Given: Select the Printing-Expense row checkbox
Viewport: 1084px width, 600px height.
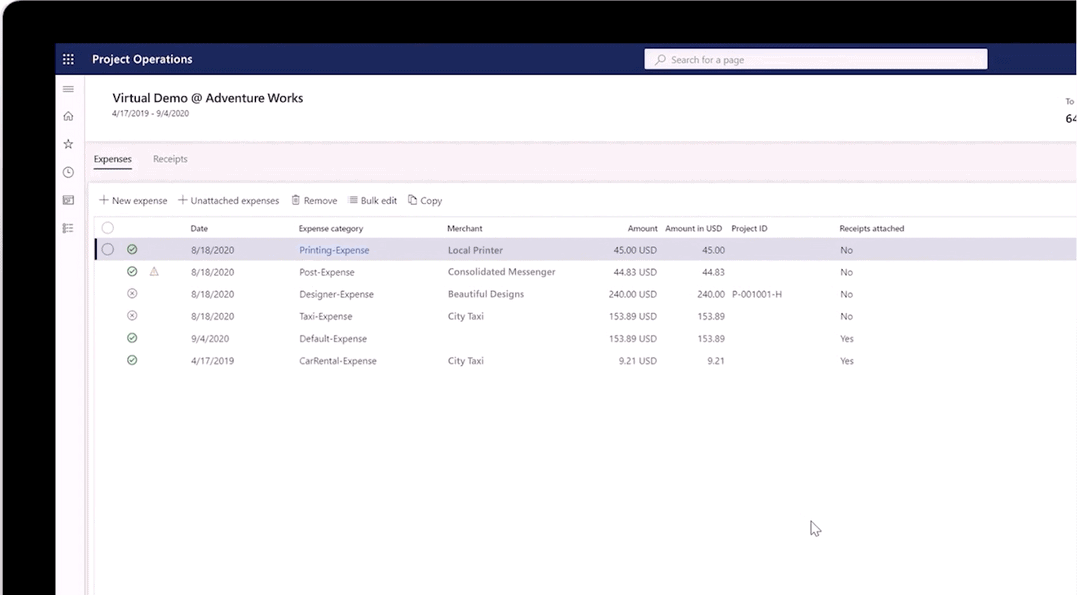Looking at the screenshot, I should [x=108, y=250].
